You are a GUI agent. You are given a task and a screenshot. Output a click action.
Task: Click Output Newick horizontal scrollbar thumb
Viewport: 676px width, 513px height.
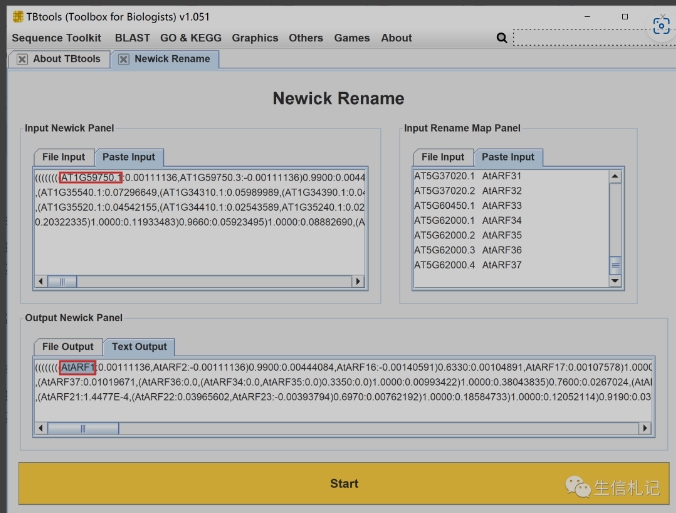[x=83, y=428]
